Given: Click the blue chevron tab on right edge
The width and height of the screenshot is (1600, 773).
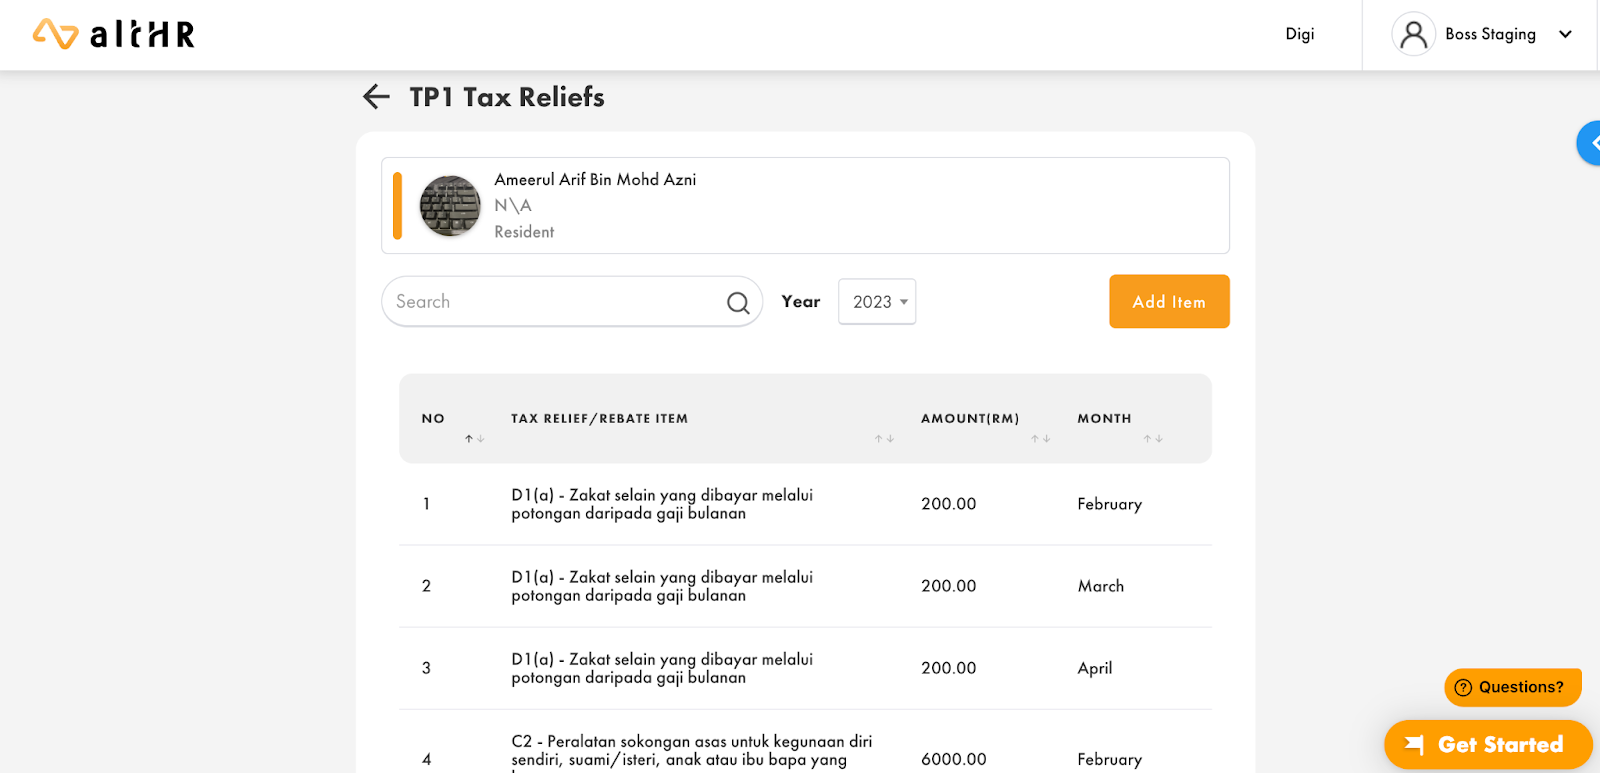Looking at the screenshot, I should pyautogui.click(x=1591, y=143).
